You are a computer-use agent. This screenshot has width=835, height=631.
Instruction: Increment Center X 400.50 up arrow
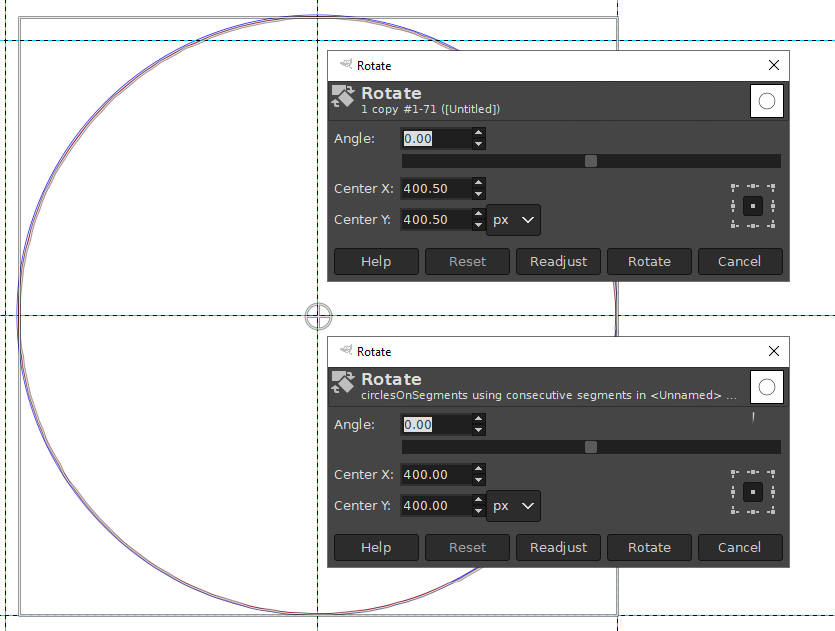(479, 184)
